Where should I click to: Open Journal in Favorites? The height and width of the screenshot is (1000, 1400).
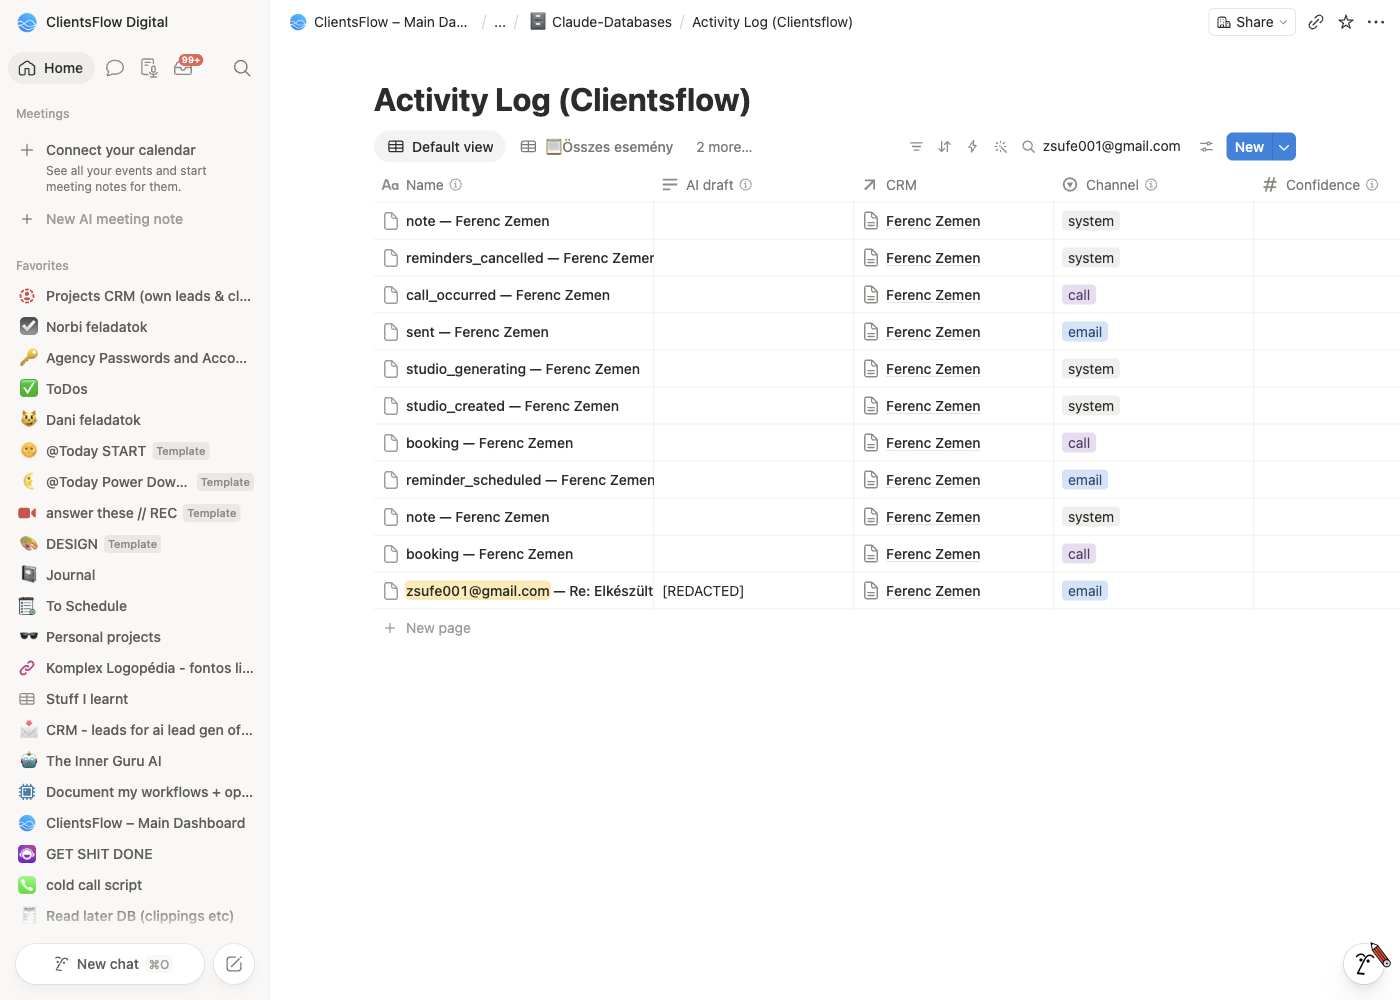136,575
